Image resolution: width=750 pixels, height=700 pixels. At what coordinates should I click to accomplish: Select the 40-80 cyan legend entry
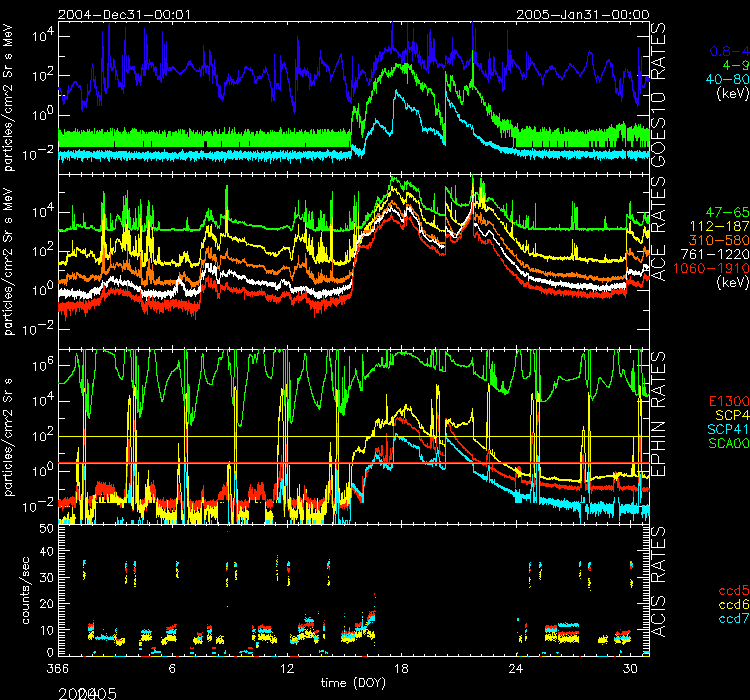tap(726, 79)
